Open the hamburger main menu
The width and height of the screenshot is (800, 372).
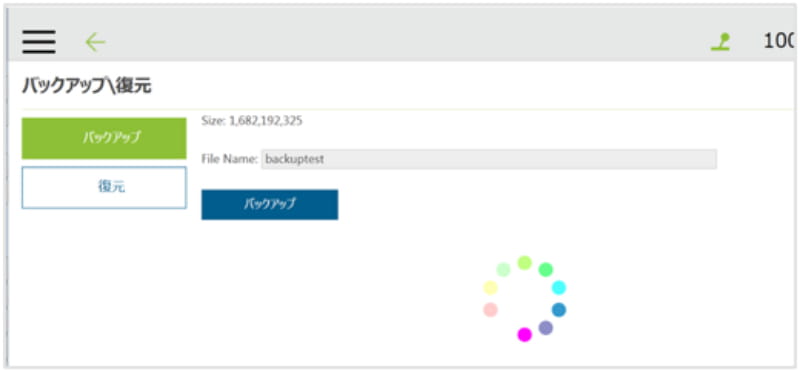[x=39, y=42]
